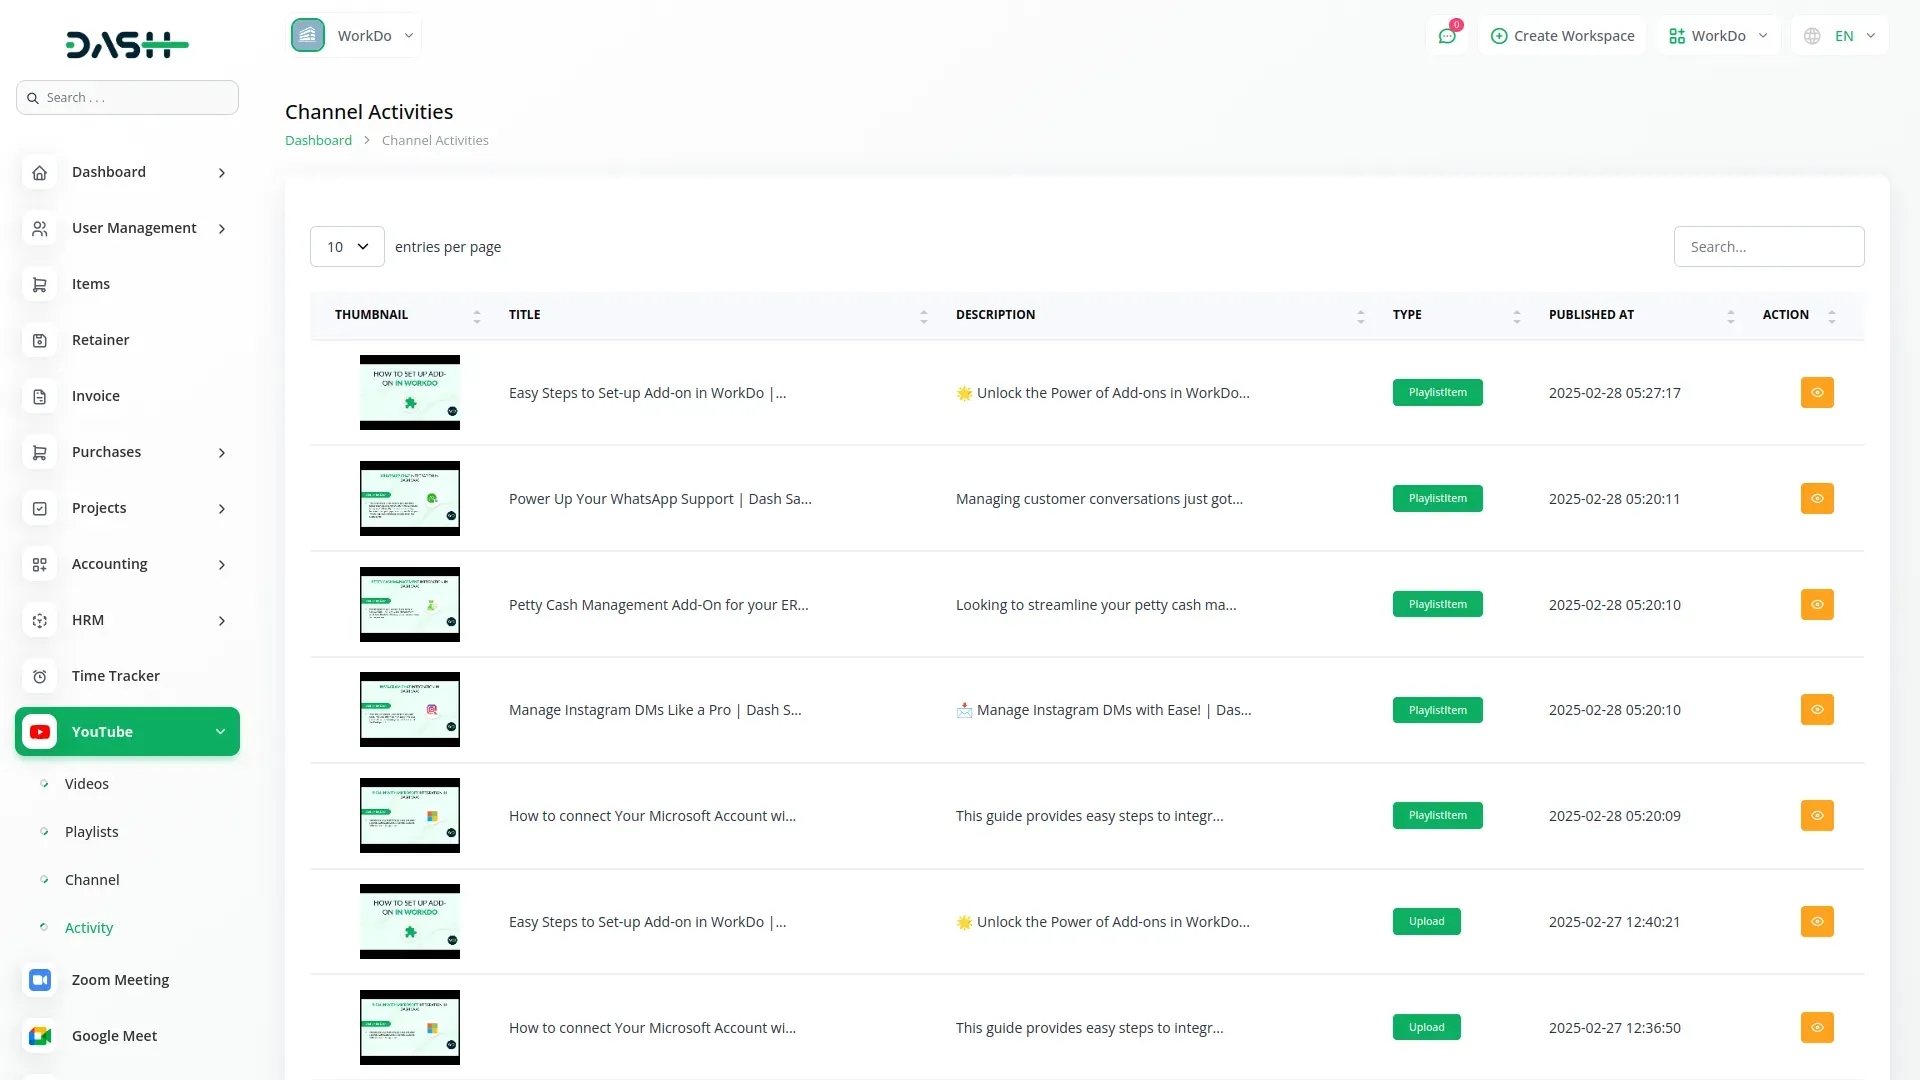
Task: Click the Items shopping cart icon
Action: 40,284
